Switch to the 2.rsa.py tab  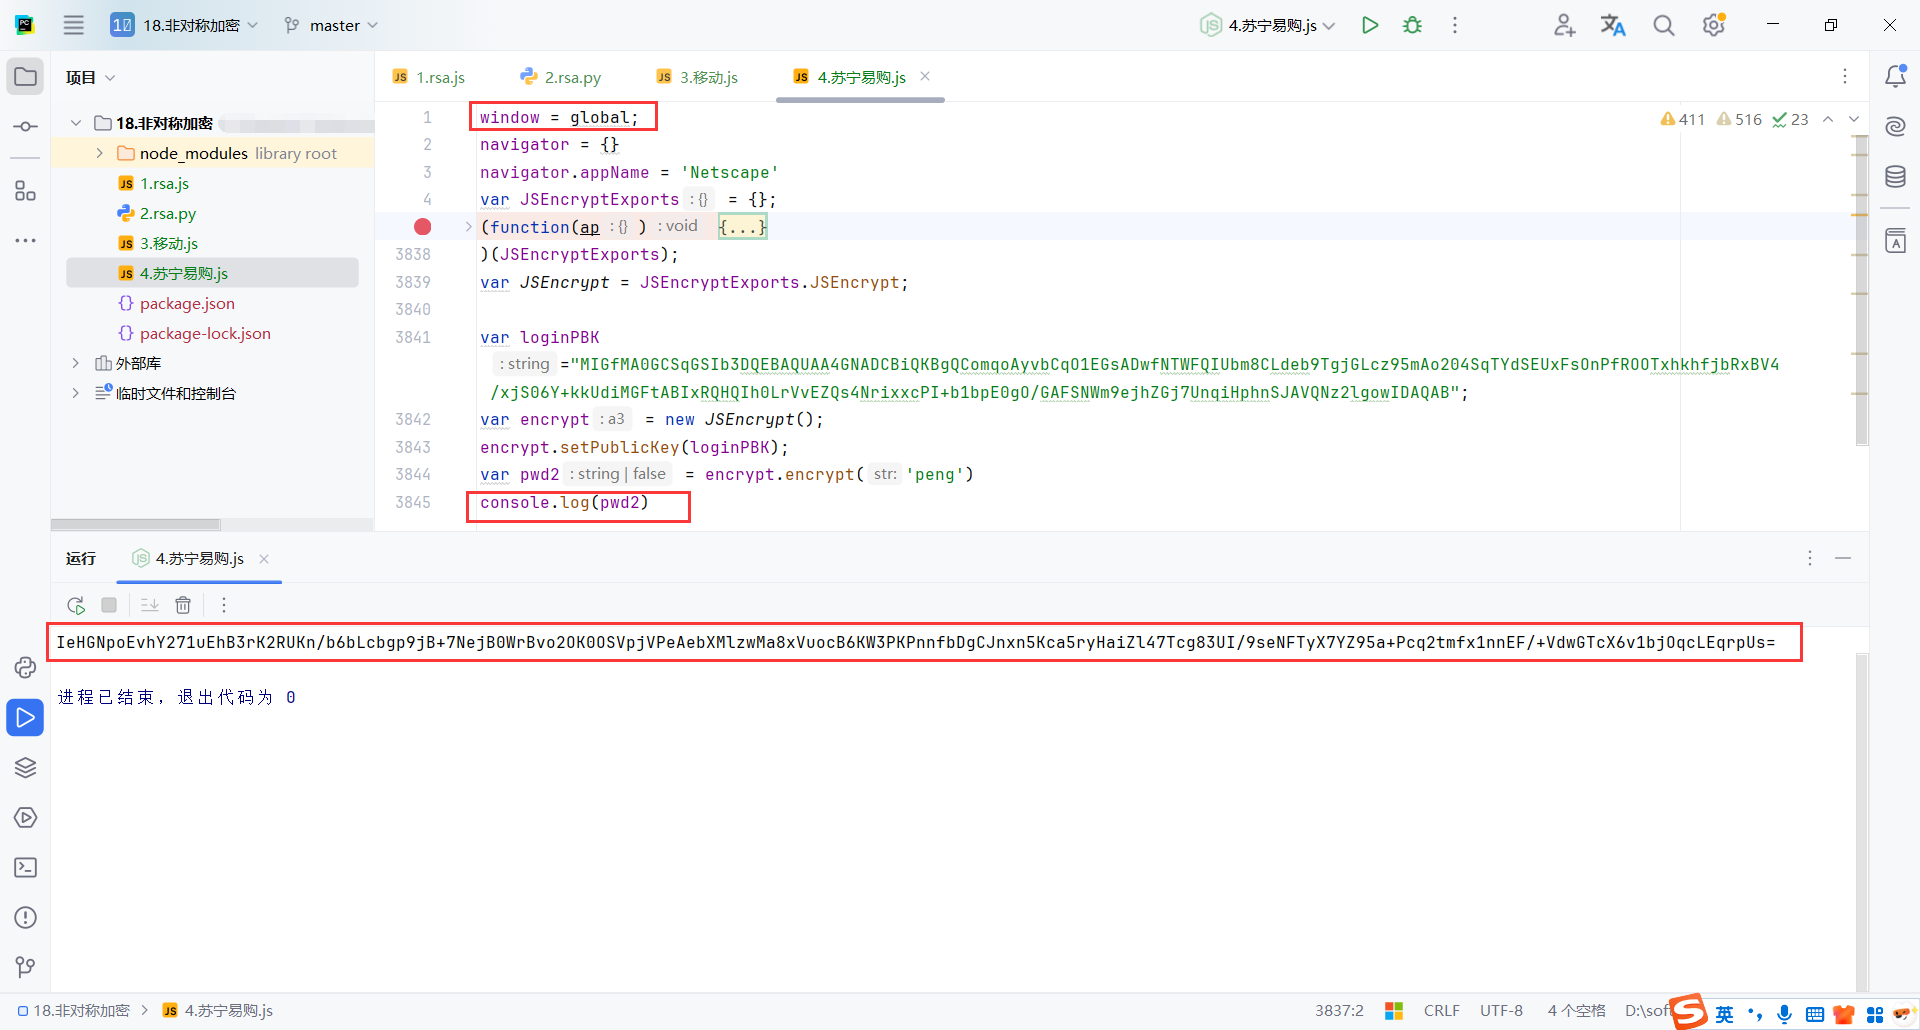click(561, 77)
